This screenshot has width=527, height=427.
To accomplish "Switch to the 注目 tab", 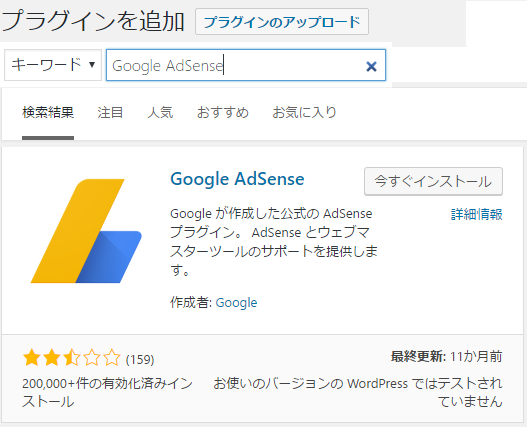I will coord(110,112).
